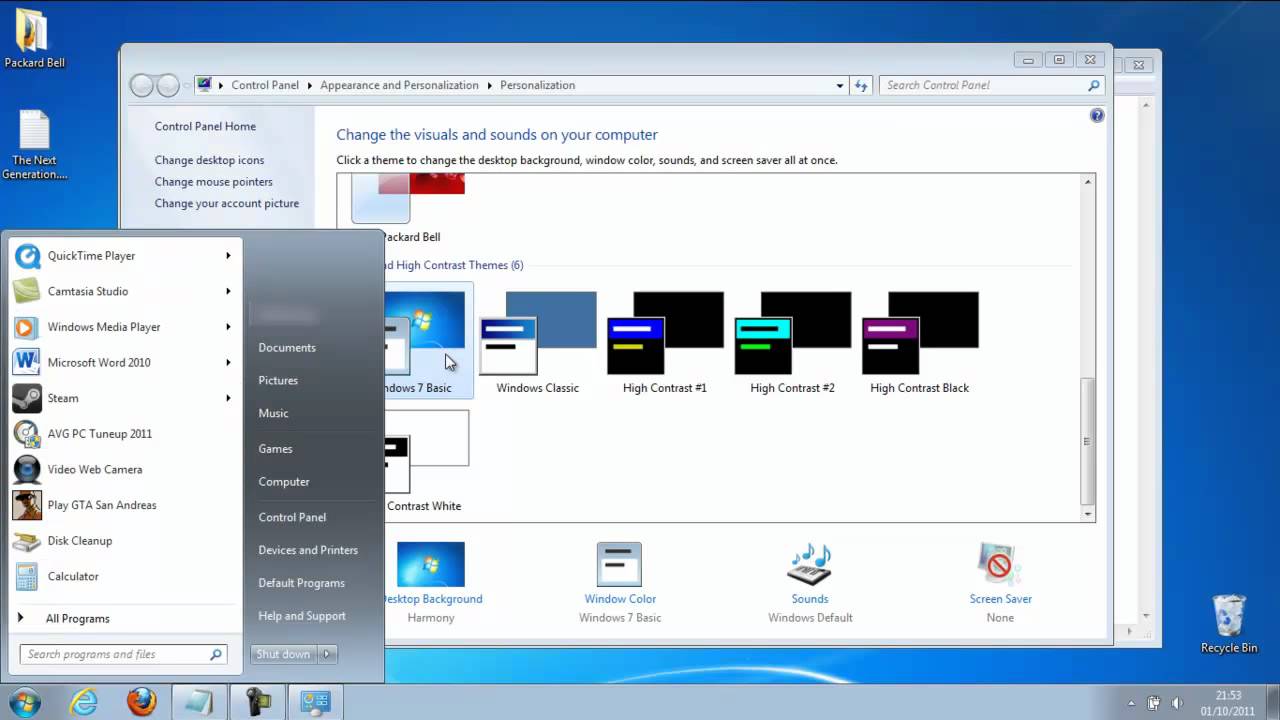Select the High Contrast #2 theme
The image size is (1280, 720).
pyautogui.click(x=792, y=341)
